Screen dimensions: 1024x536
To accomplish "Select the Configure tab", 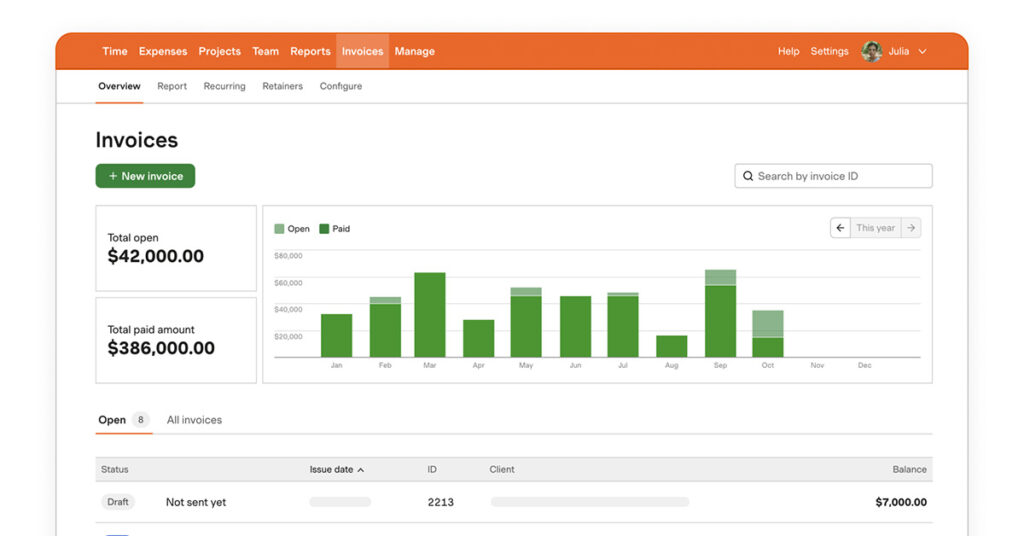I will pyautogui.click(x=341, y=87).
